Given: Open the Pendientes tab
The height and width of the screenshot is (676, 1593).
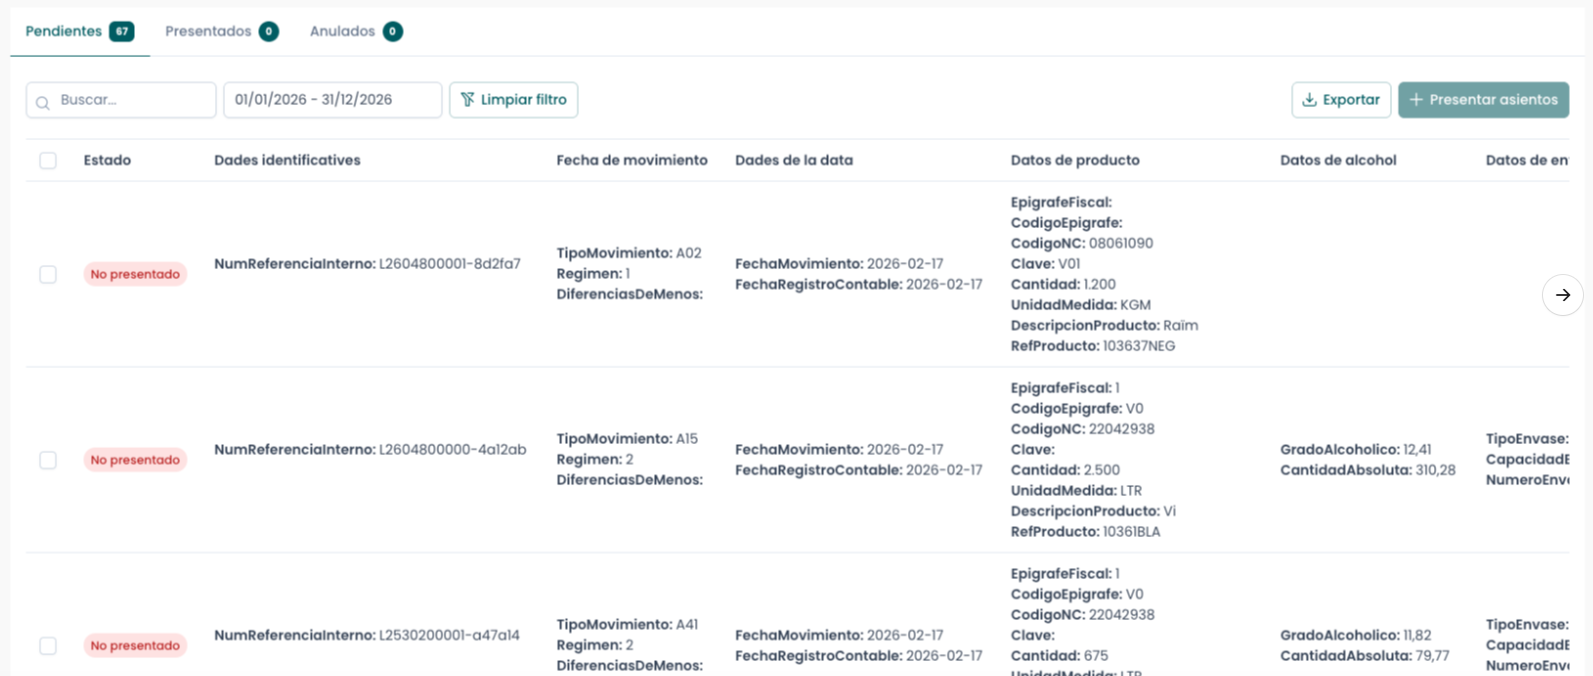Looking at the screenshot, I should [80, 32].
